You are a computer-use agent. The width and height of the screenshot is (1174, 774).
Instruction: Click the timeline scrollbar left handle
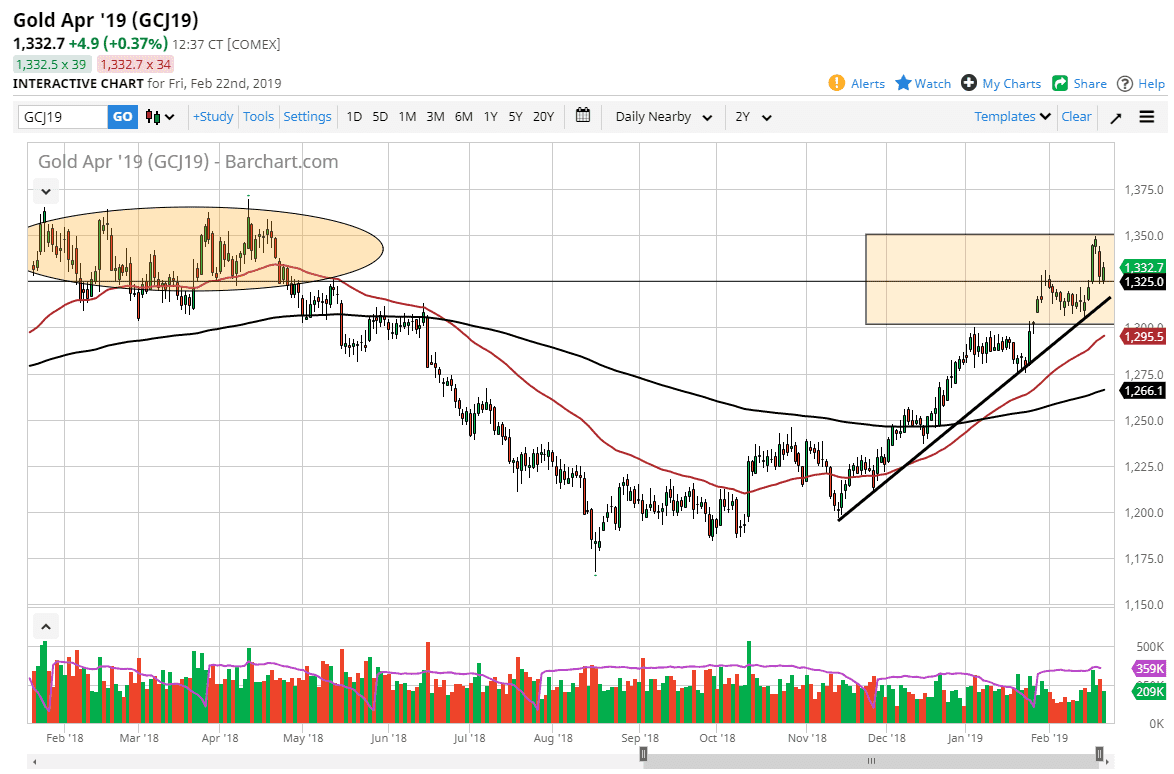coord(643,754)
